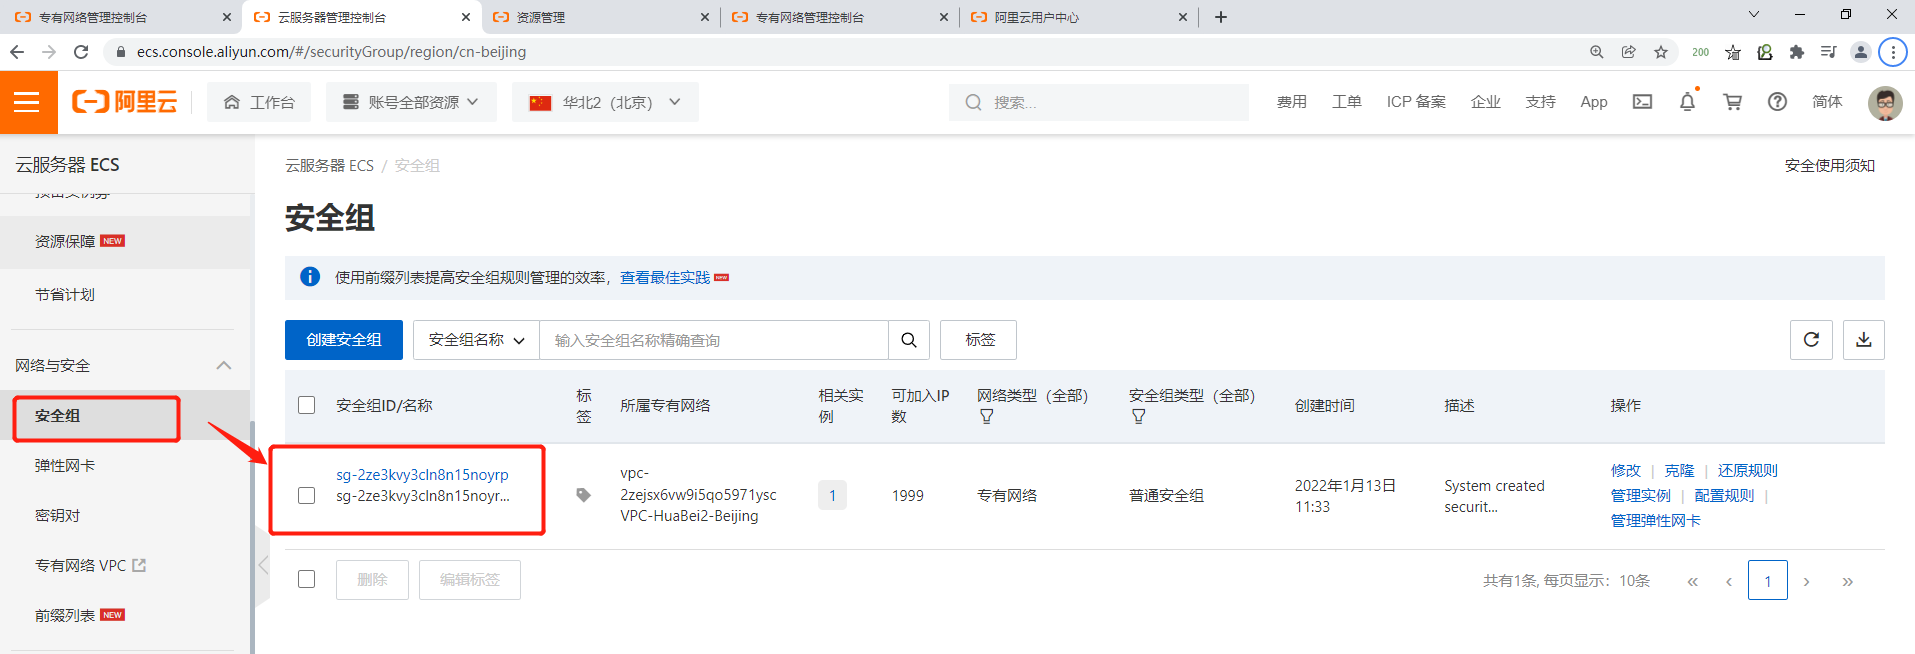Select 弹性网卡 in the sidebar
Image resolution: width=1915 pixels, height=654 pixels.
[x=65, y=466]
